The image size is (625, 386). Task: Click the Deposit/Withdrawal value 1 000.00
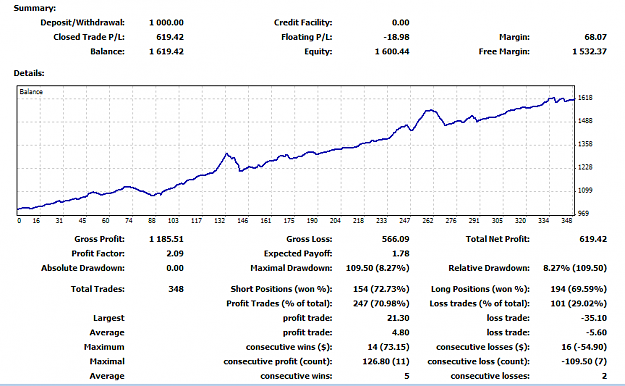coord(166,23)
